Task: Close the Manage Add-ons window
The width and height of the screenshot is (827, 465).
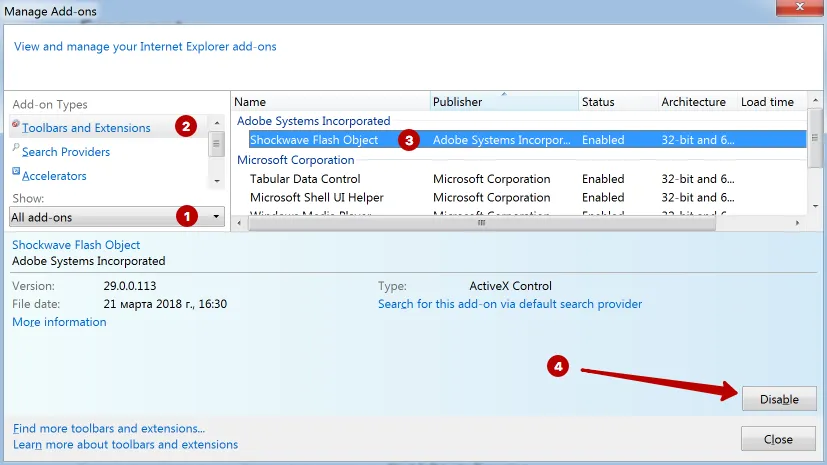Action: 799,7
